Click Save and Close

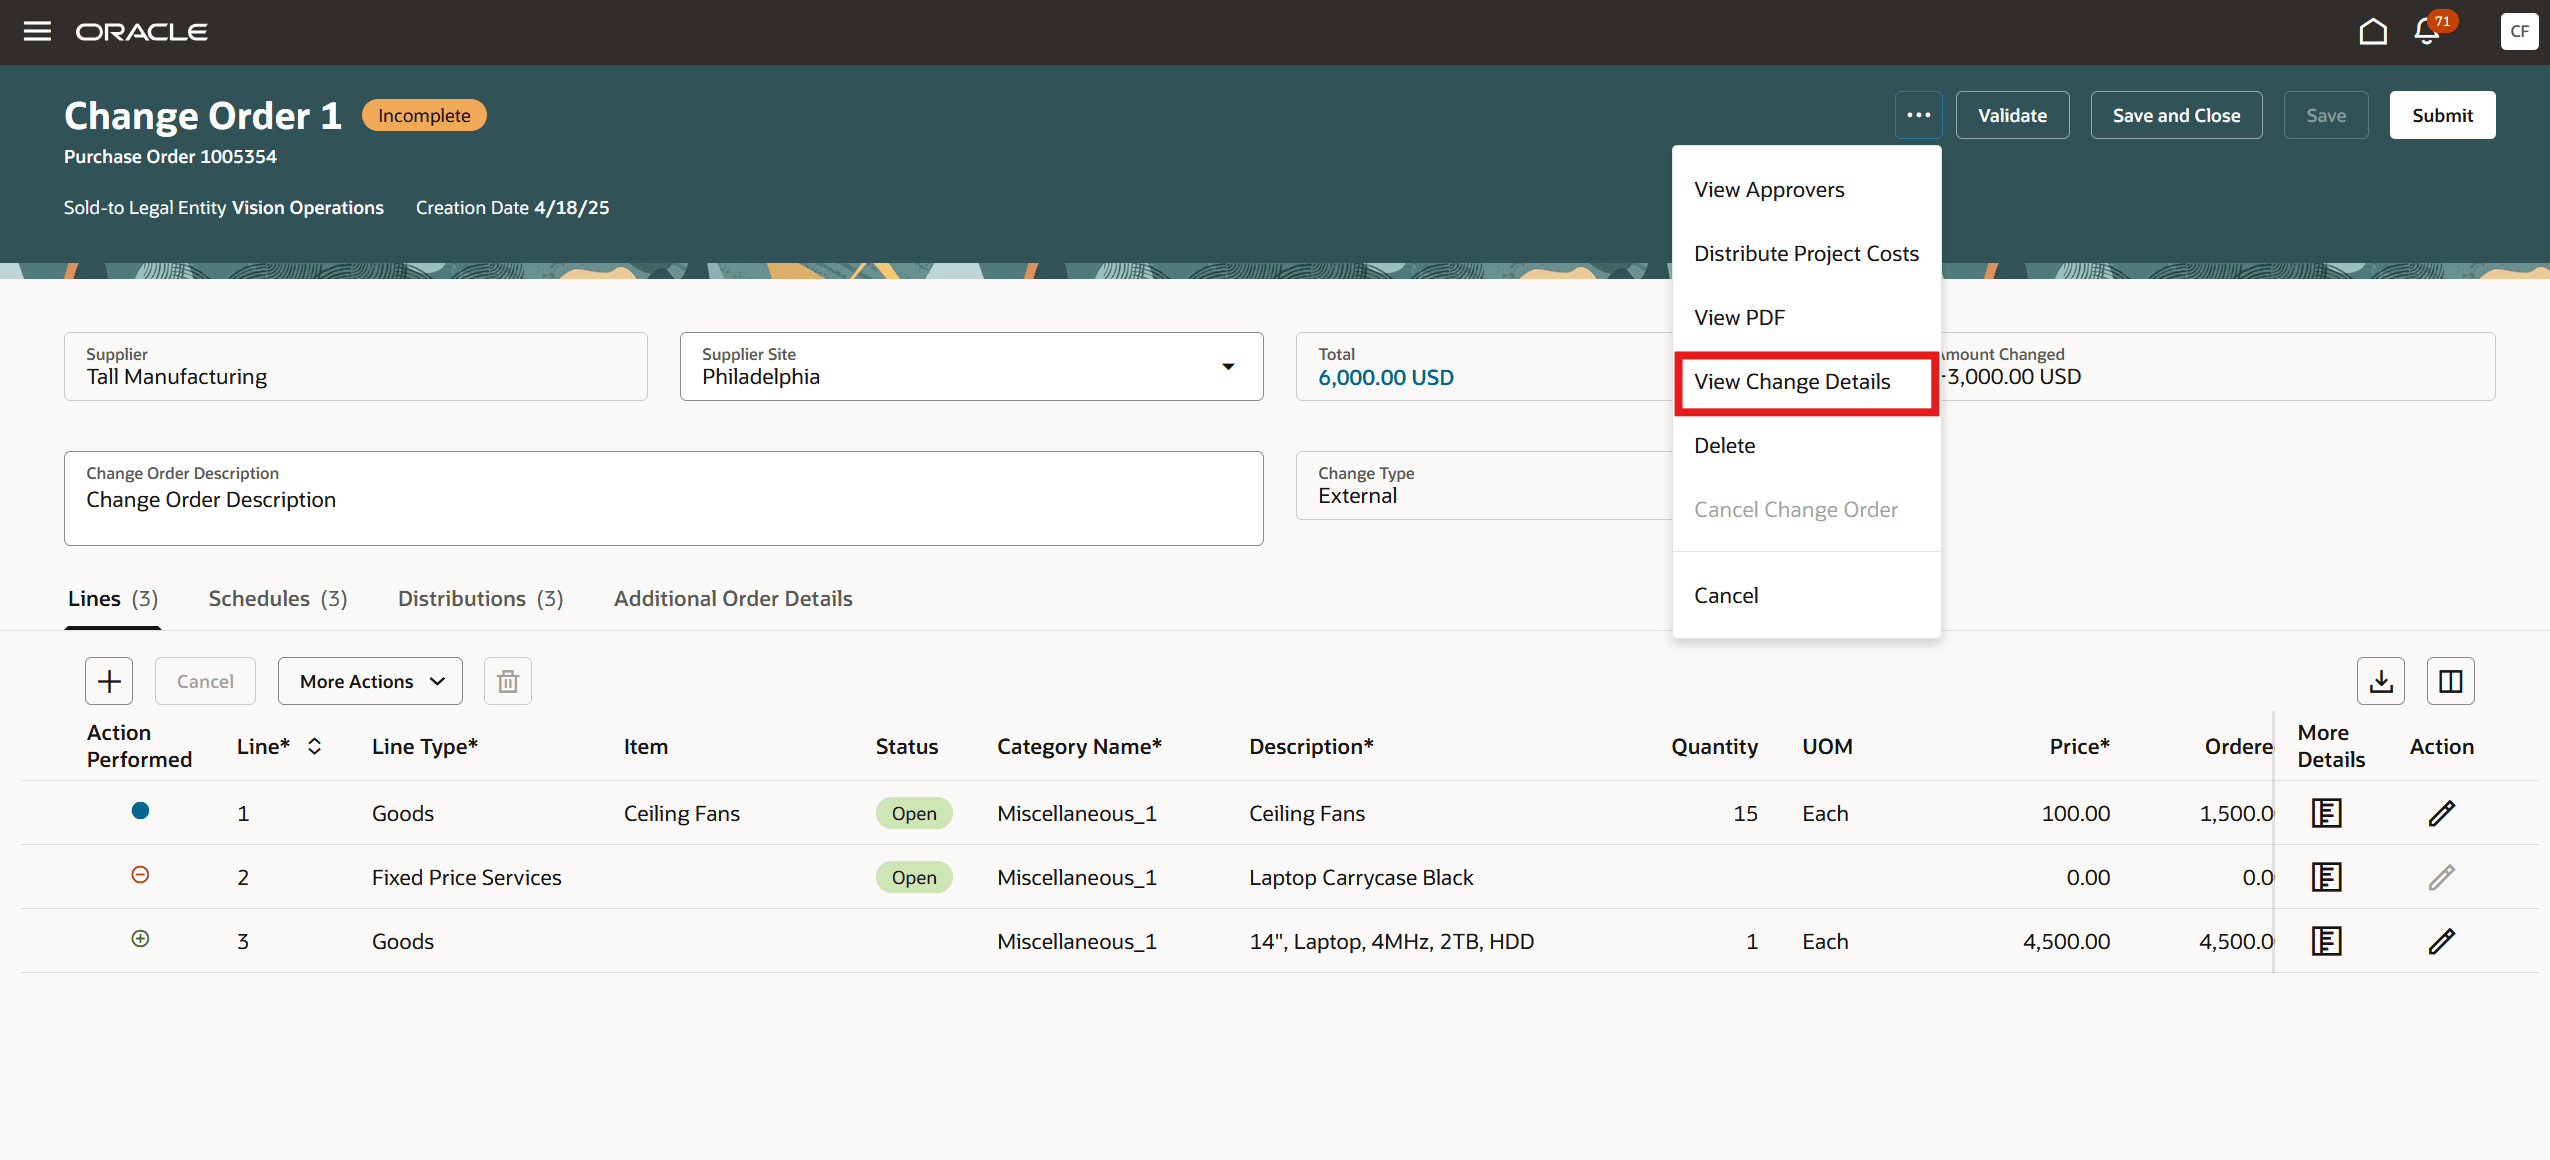[2175, 114]
